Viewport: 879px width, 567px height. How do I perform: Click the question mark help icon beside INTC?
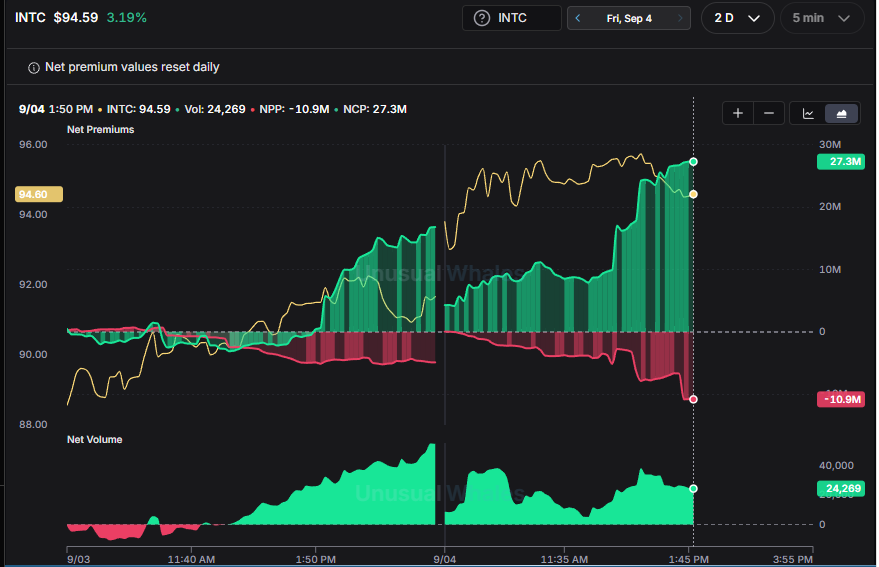tap(482, 18)
